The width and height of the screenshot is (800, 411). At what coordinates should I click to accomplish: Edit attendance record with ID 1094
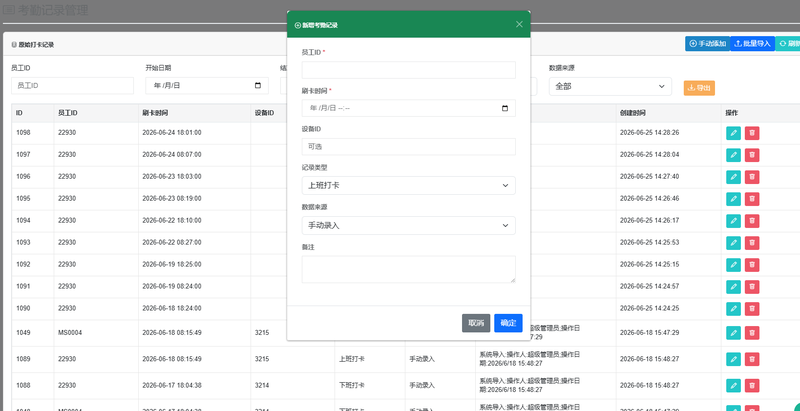click(x=733, y=221)
